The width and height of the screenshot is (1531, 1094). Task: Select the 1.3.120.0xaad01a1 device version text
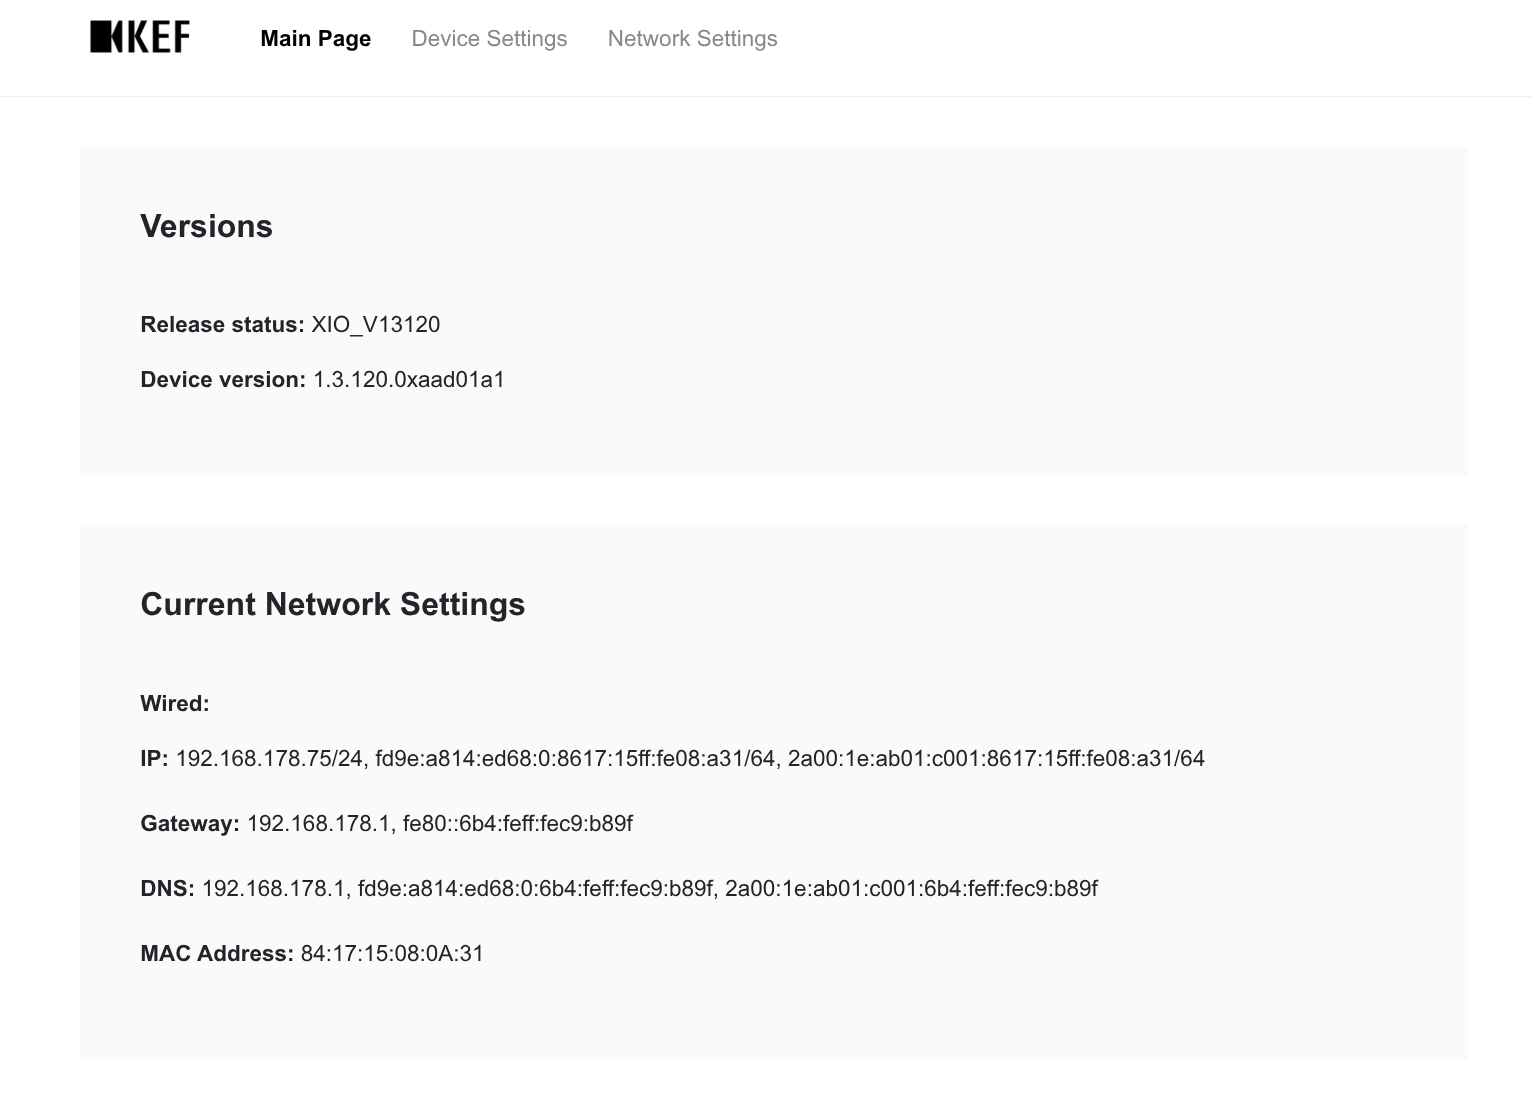409,380
